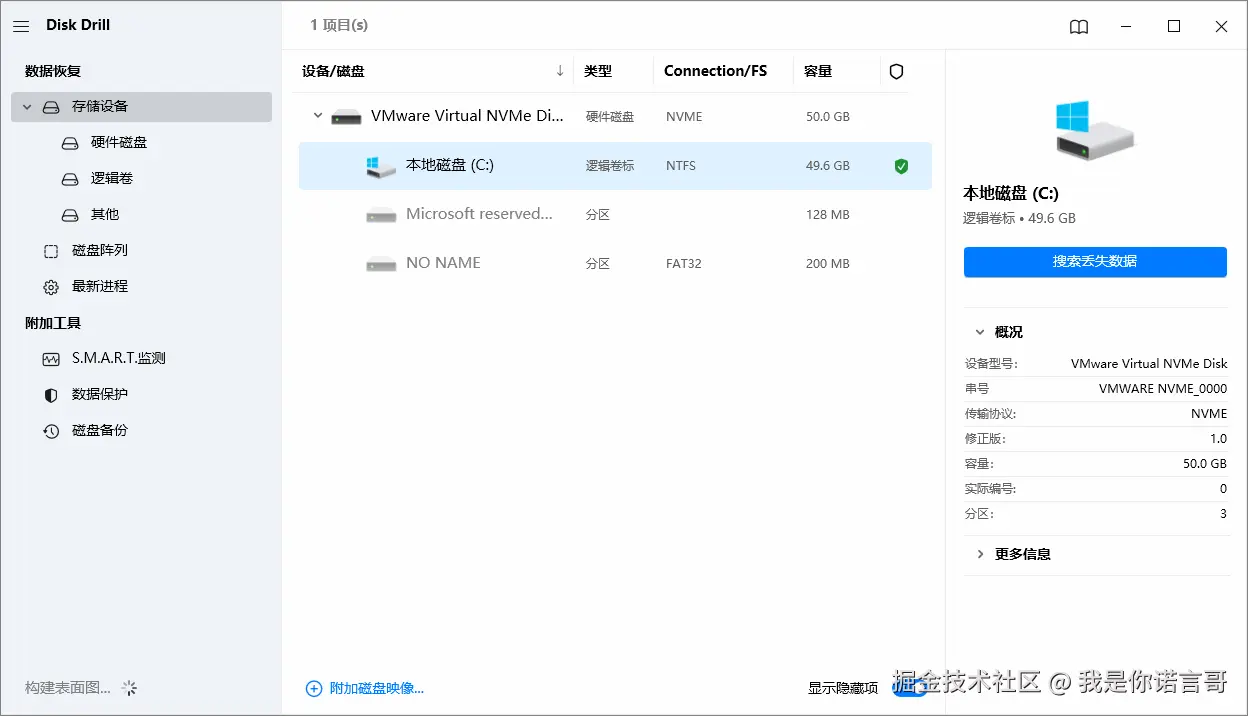The image size is (1248, 716).
Task: Collapse the 存储设备 tree chevron
Action: 27,107
